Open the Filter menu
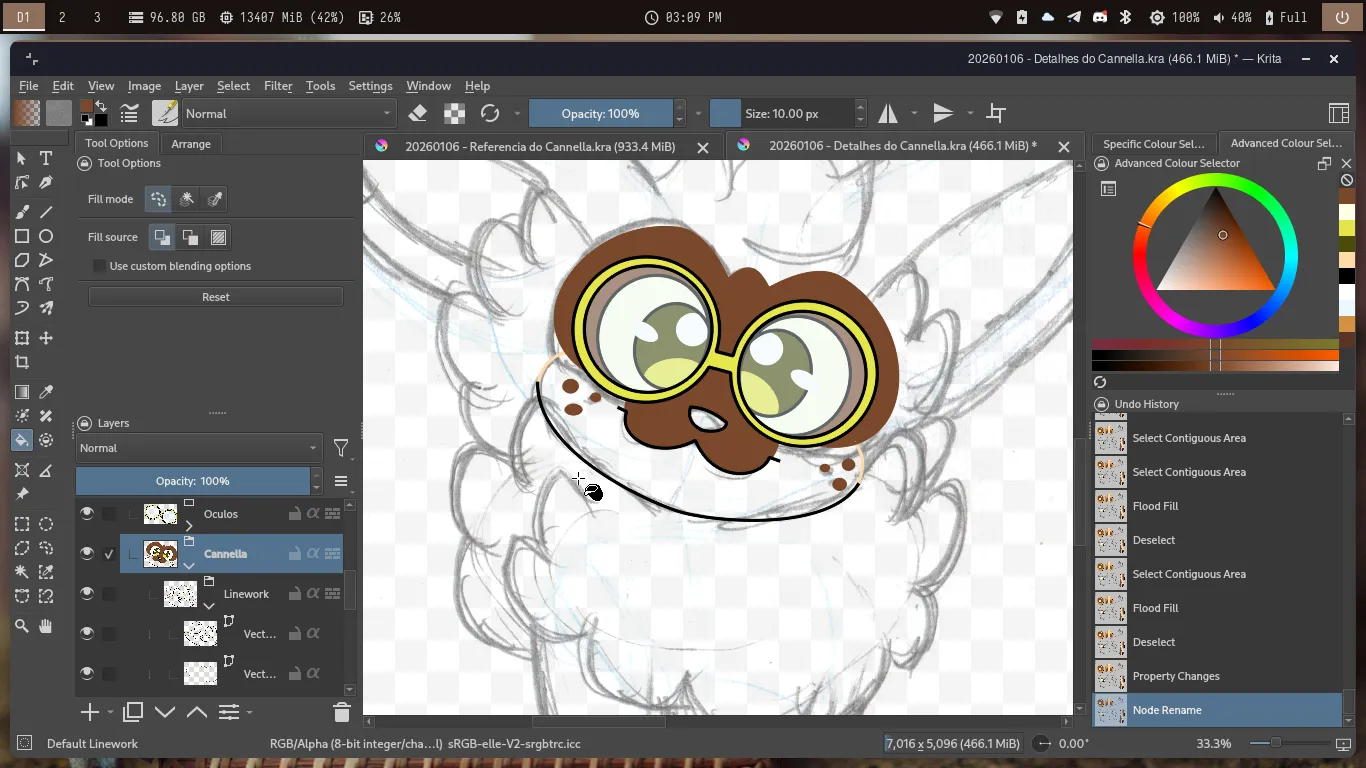1366x768 pixels. point(278,86)
